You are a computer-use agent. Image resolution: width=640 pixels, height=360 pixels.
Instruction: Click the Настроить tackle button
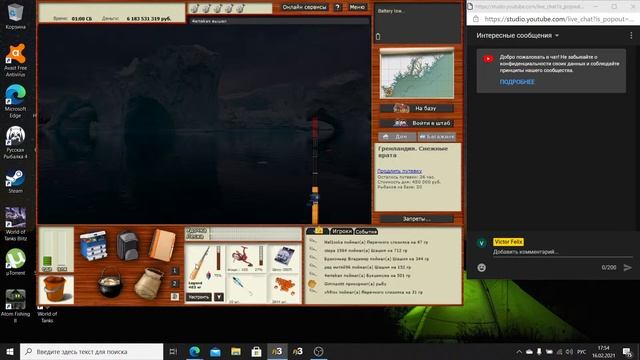(199, 297)
